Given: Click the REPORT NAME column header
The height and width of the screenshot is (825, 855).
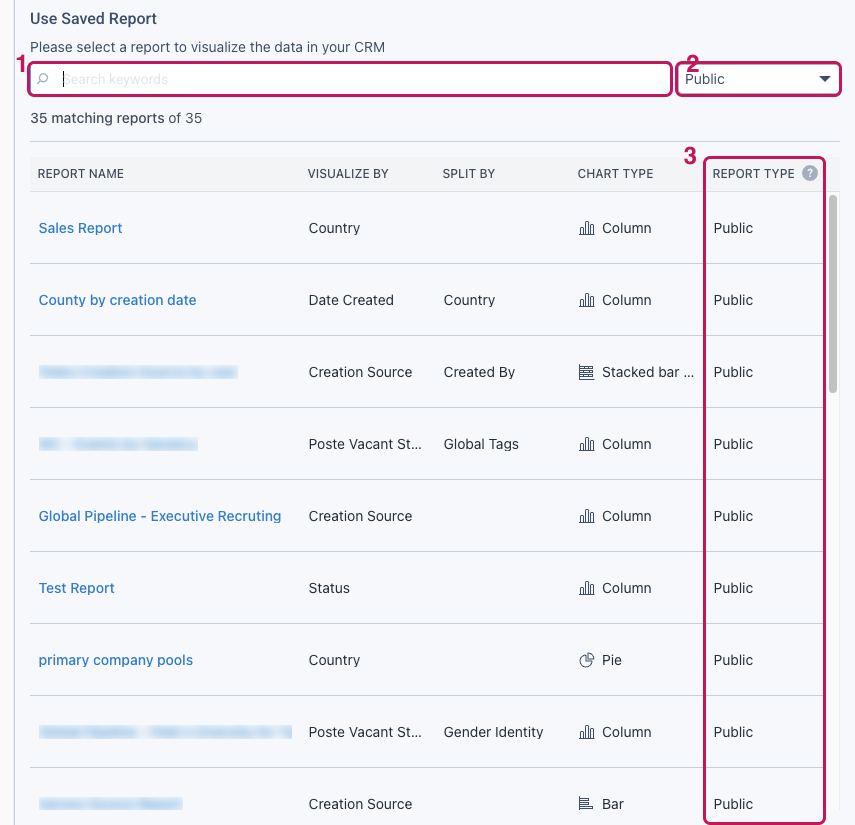Looking at the screenshot, I should (81, 173).
